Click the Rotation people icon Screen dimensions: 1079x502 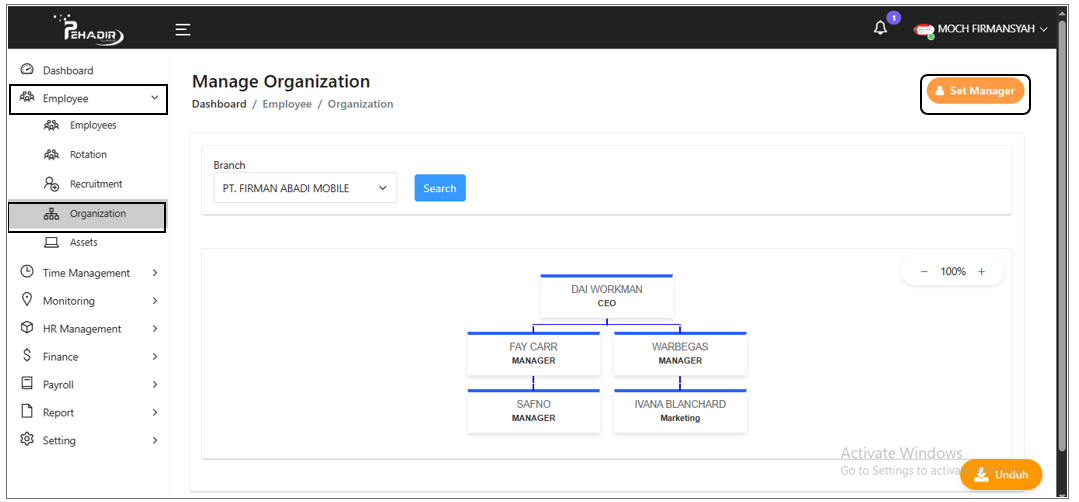[51, 155]
